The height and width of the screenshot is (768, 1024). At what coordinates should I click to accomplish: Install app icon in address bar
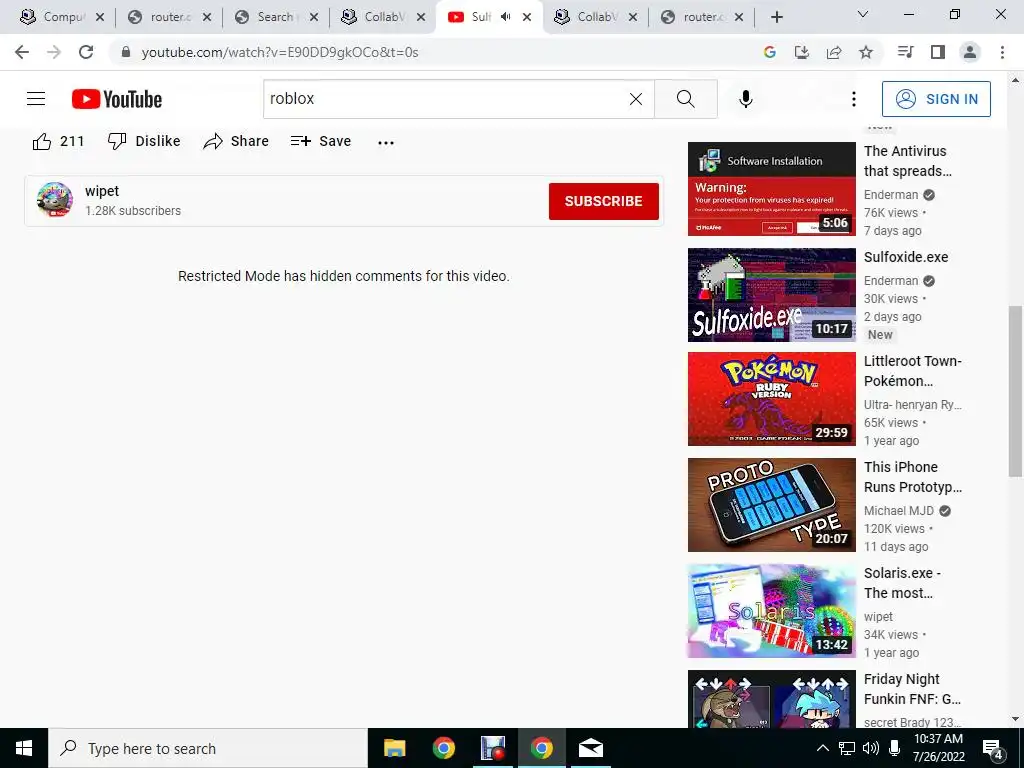[x=802, y=52]
